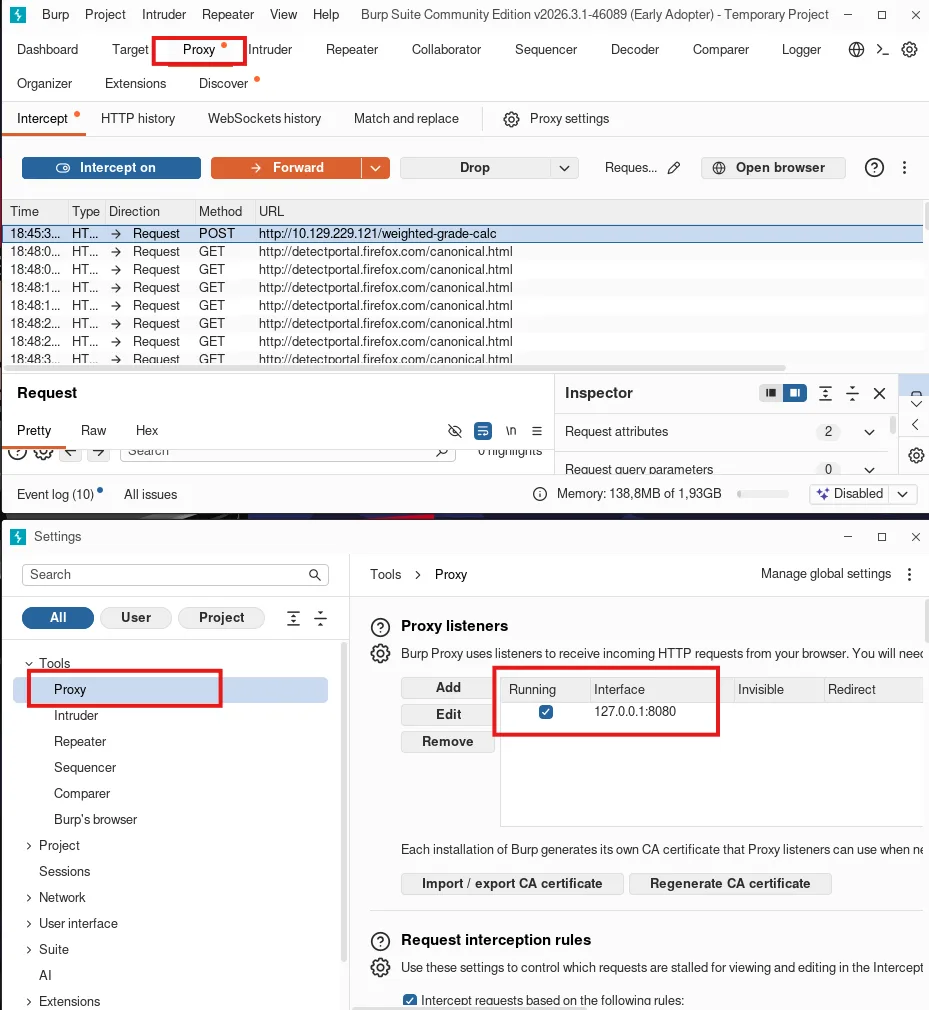The image size is (929, 1010).
Task: Click gear icon under Request interception rules
Action: click(x=380, y=968)
